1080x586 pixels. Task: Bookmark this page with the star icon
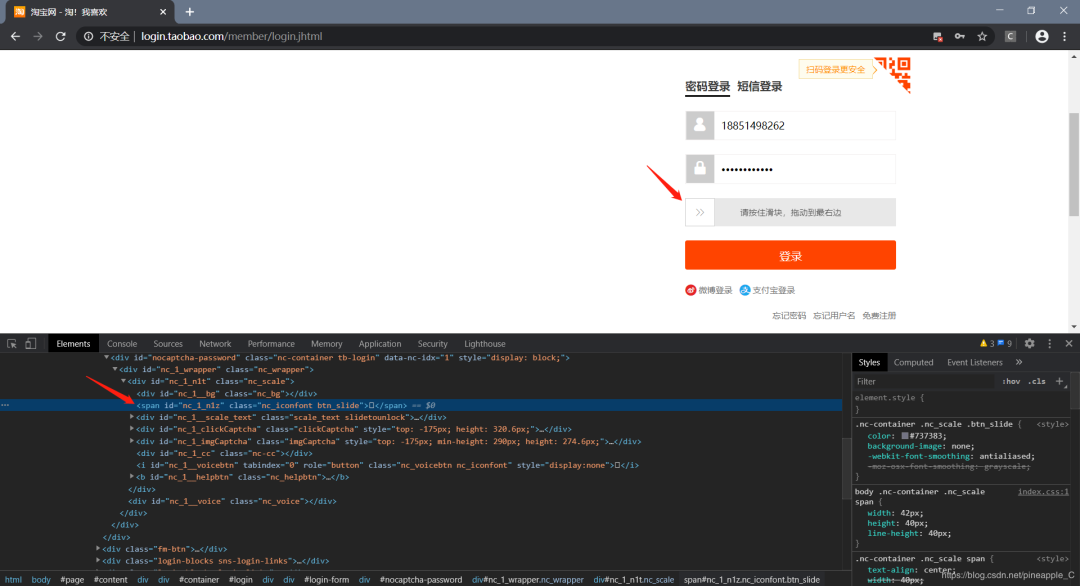pos(982,37)
